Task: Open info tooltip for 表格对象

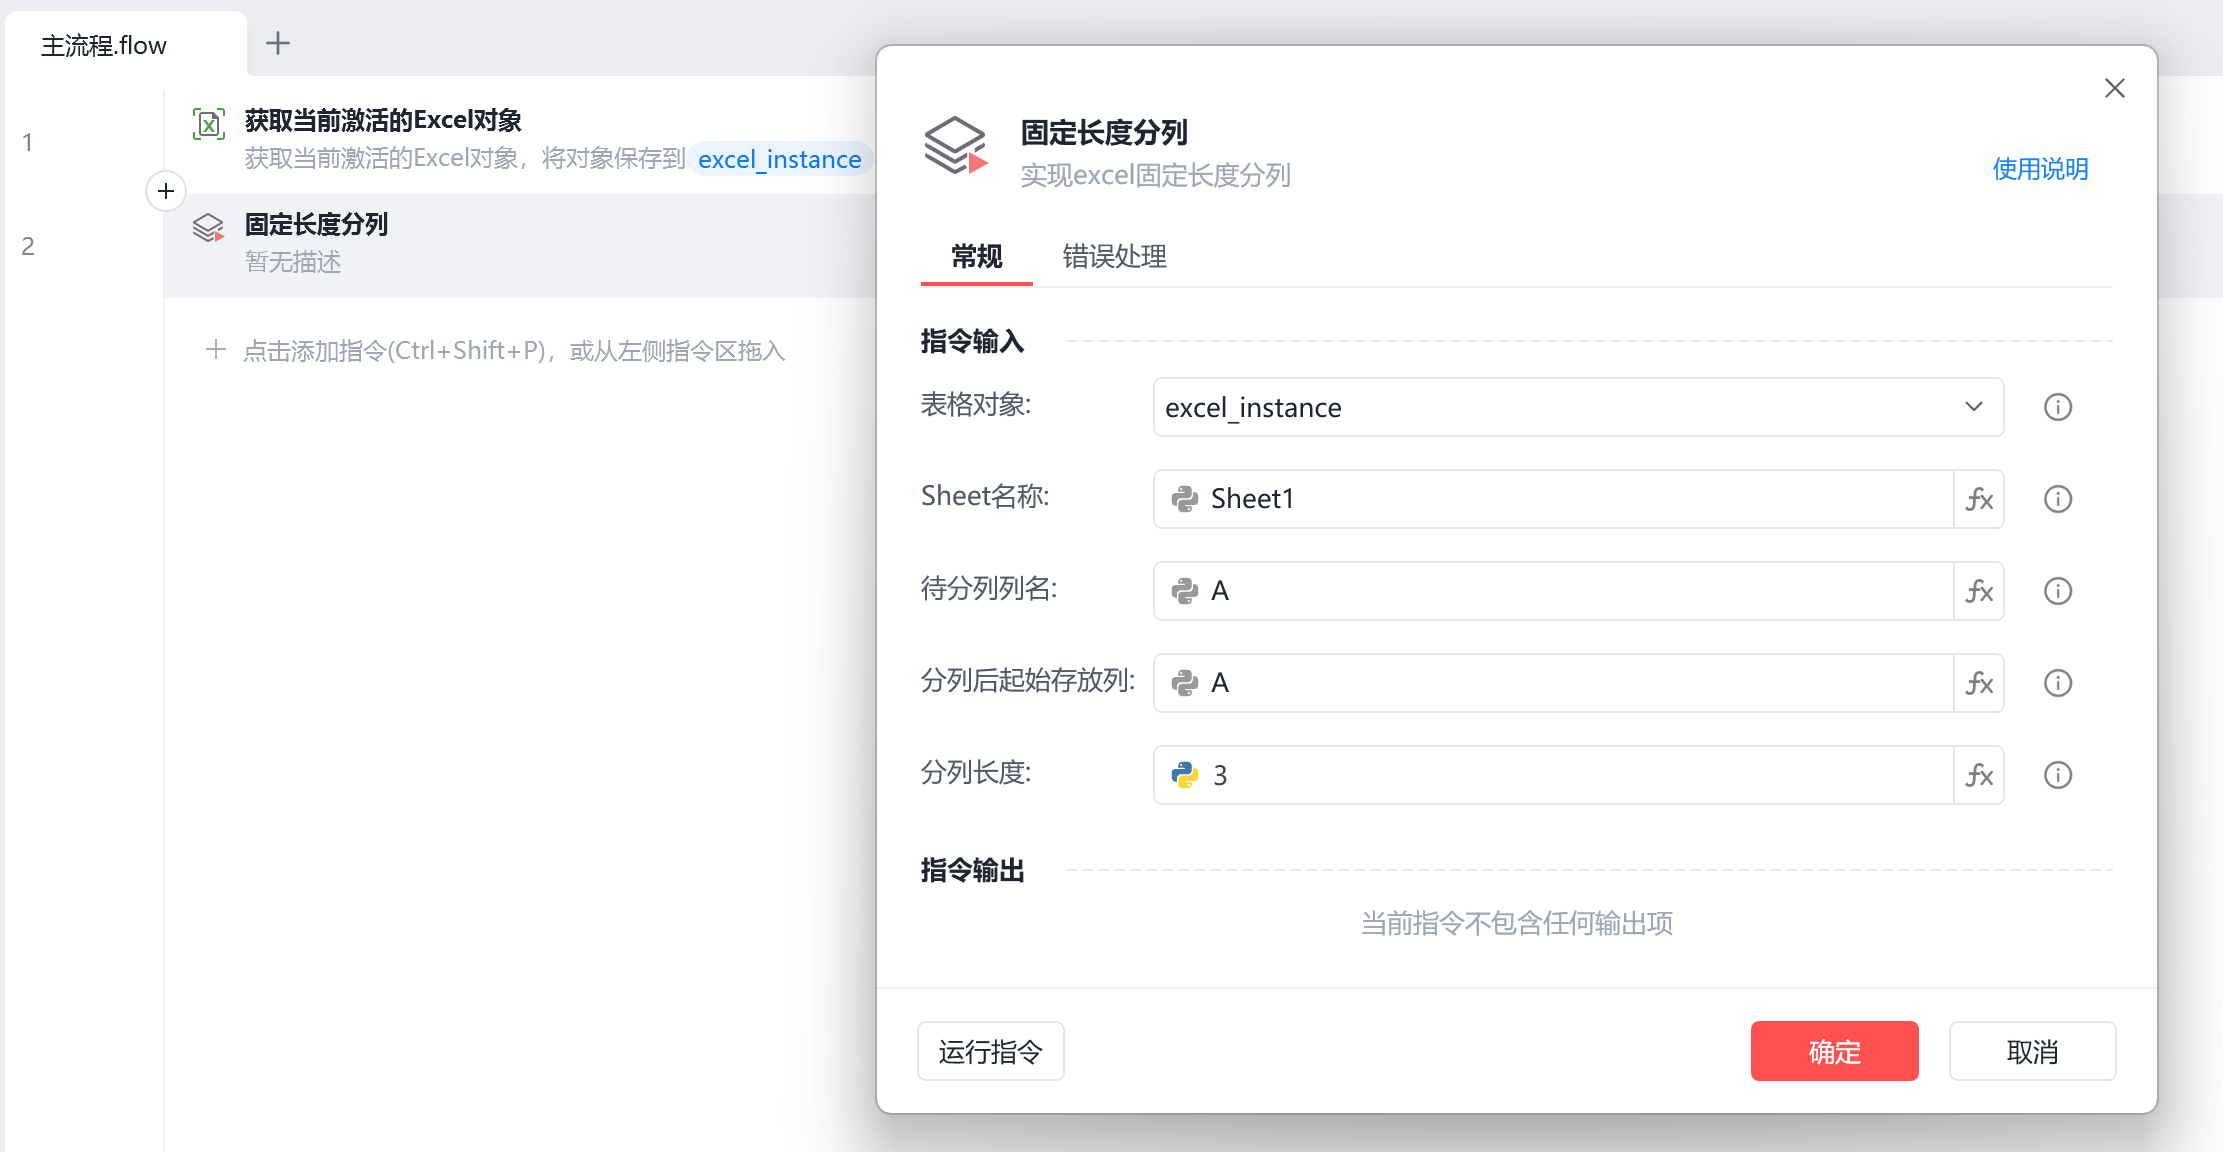Action: click(2057, 407)
